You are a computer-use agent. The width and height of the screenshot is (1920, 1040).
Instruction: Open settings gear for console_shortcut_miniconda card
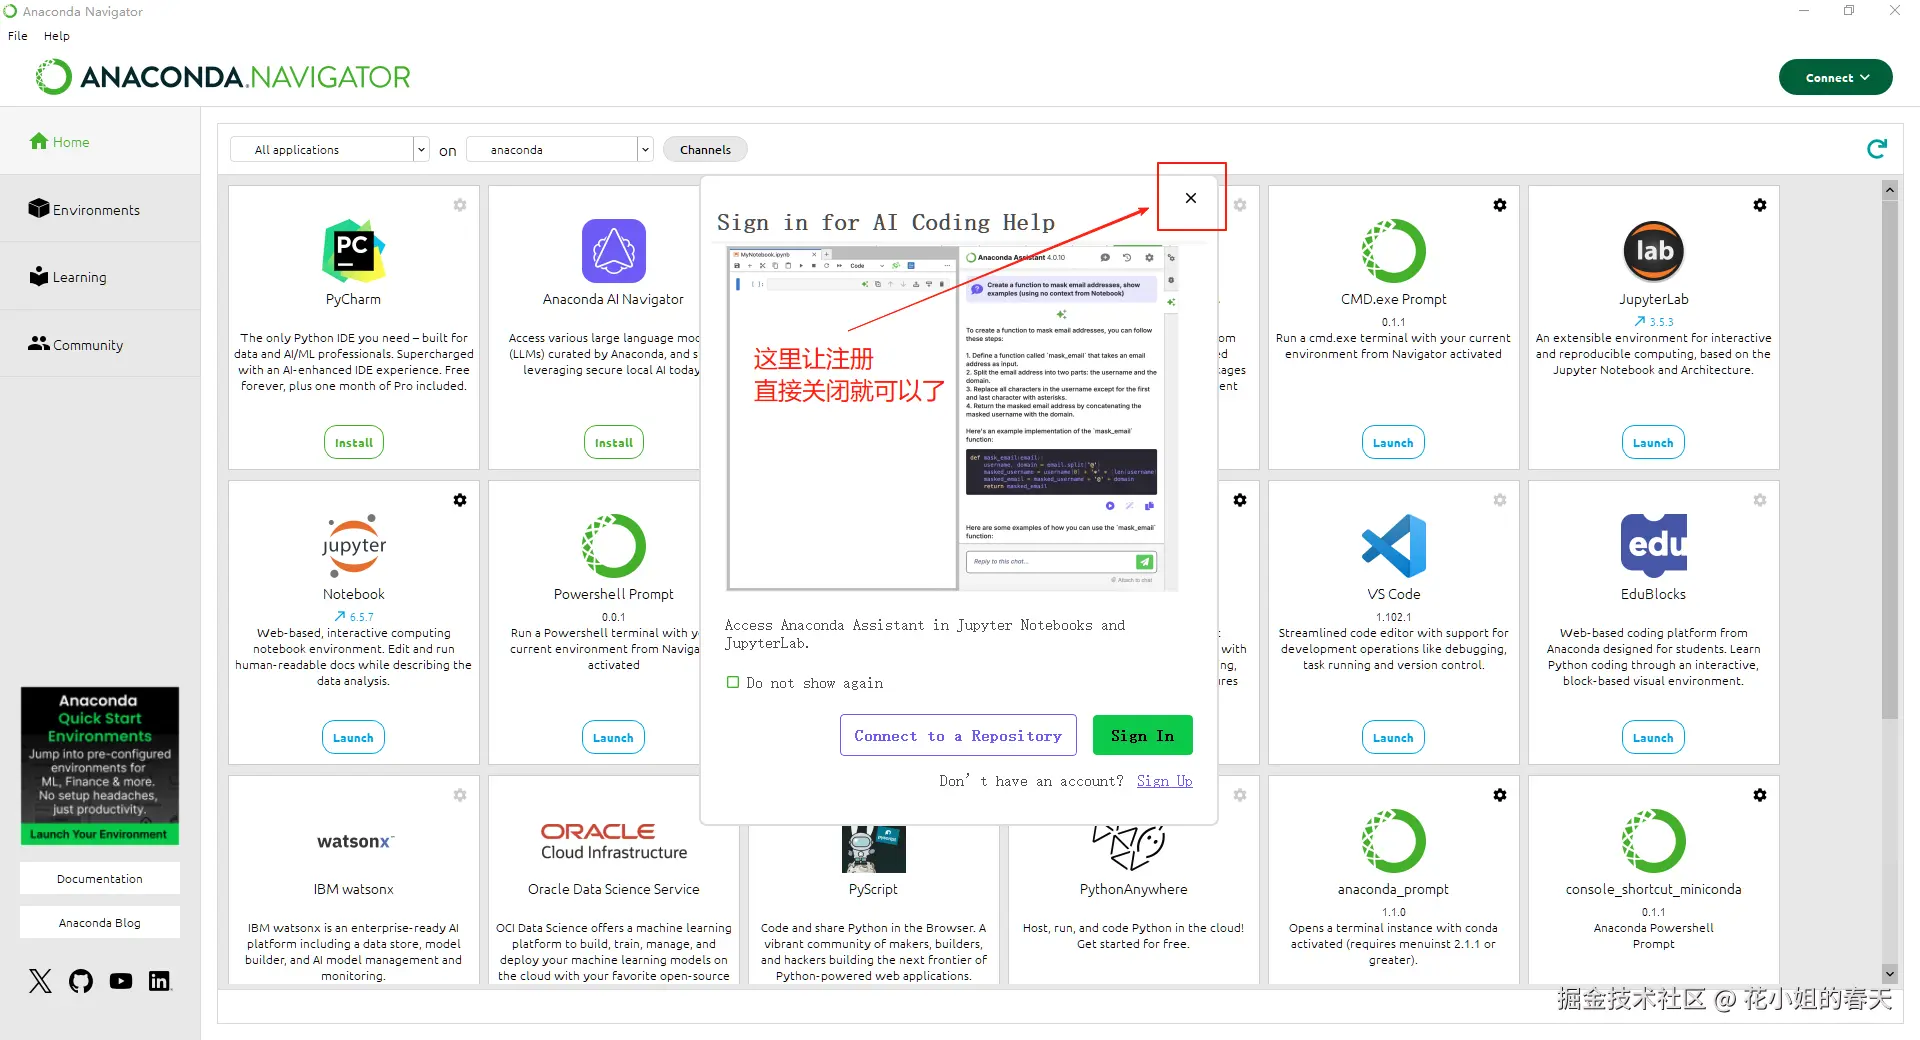pyautogui.click(x=1760, y=795)
